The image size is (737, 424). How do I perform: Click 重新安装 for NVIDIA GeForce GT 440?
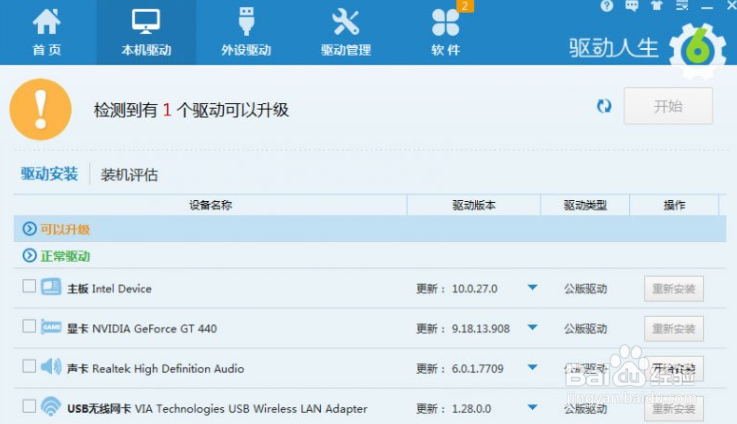674,329
